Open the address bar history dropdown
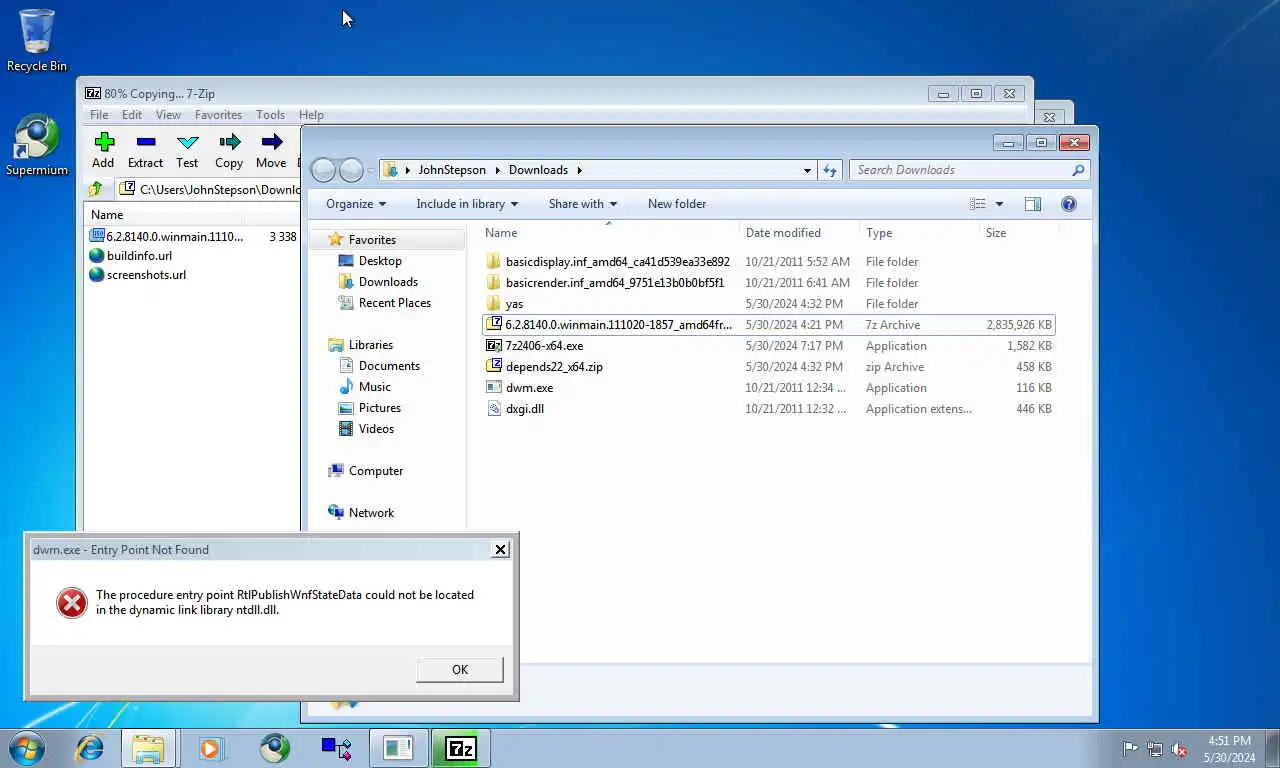 (807, 170)
